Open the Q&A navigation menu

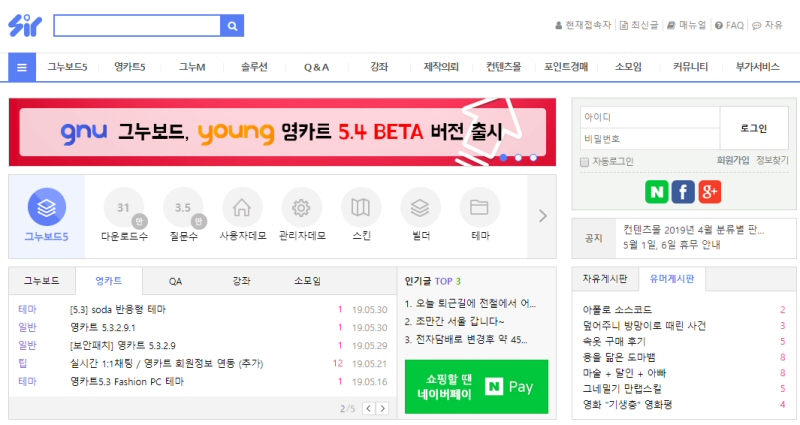tap(316, 67)
